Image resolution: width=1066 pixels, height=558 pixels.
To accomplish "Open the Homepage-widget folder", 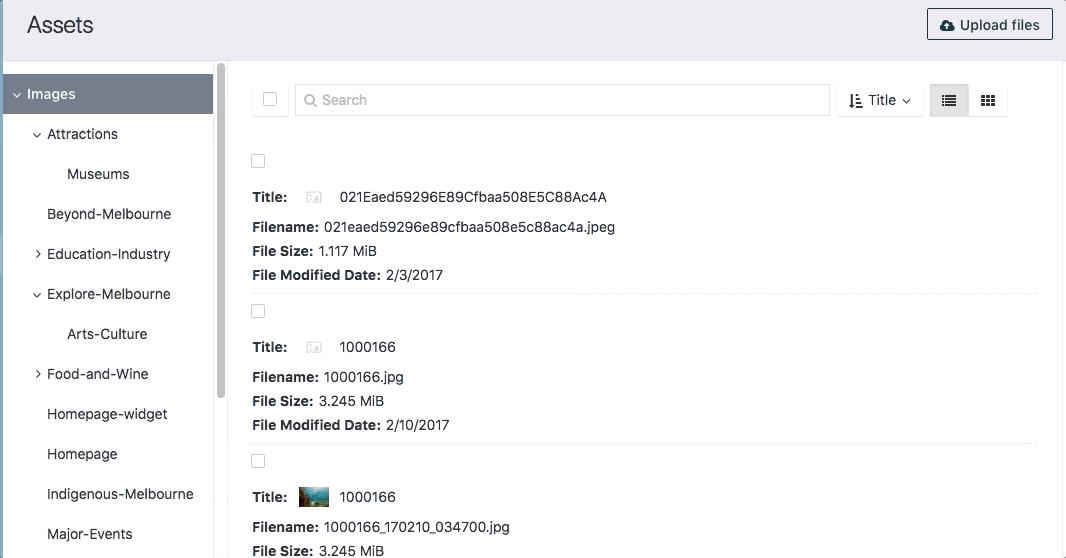I will point(107,414).
